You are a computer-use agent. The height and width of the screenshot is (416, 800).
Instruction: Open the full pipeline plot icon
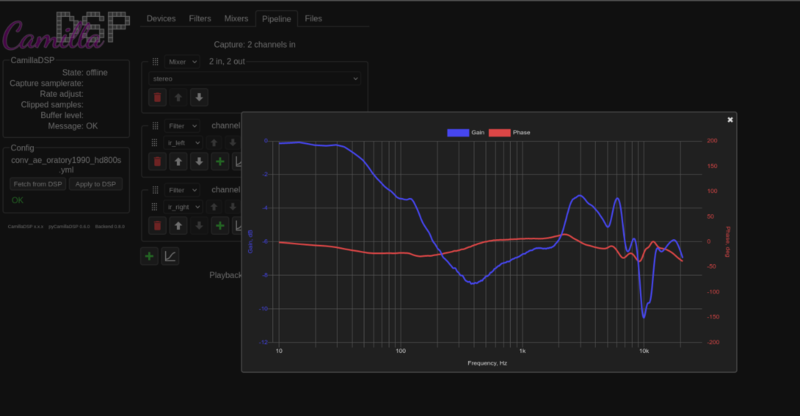click(x=170, y=256)
